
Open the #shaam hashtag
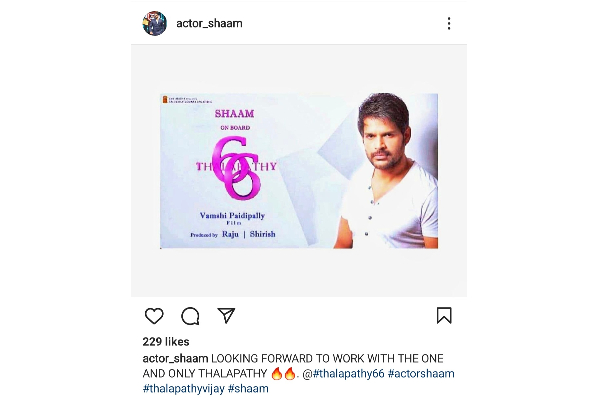pos(248,389)
